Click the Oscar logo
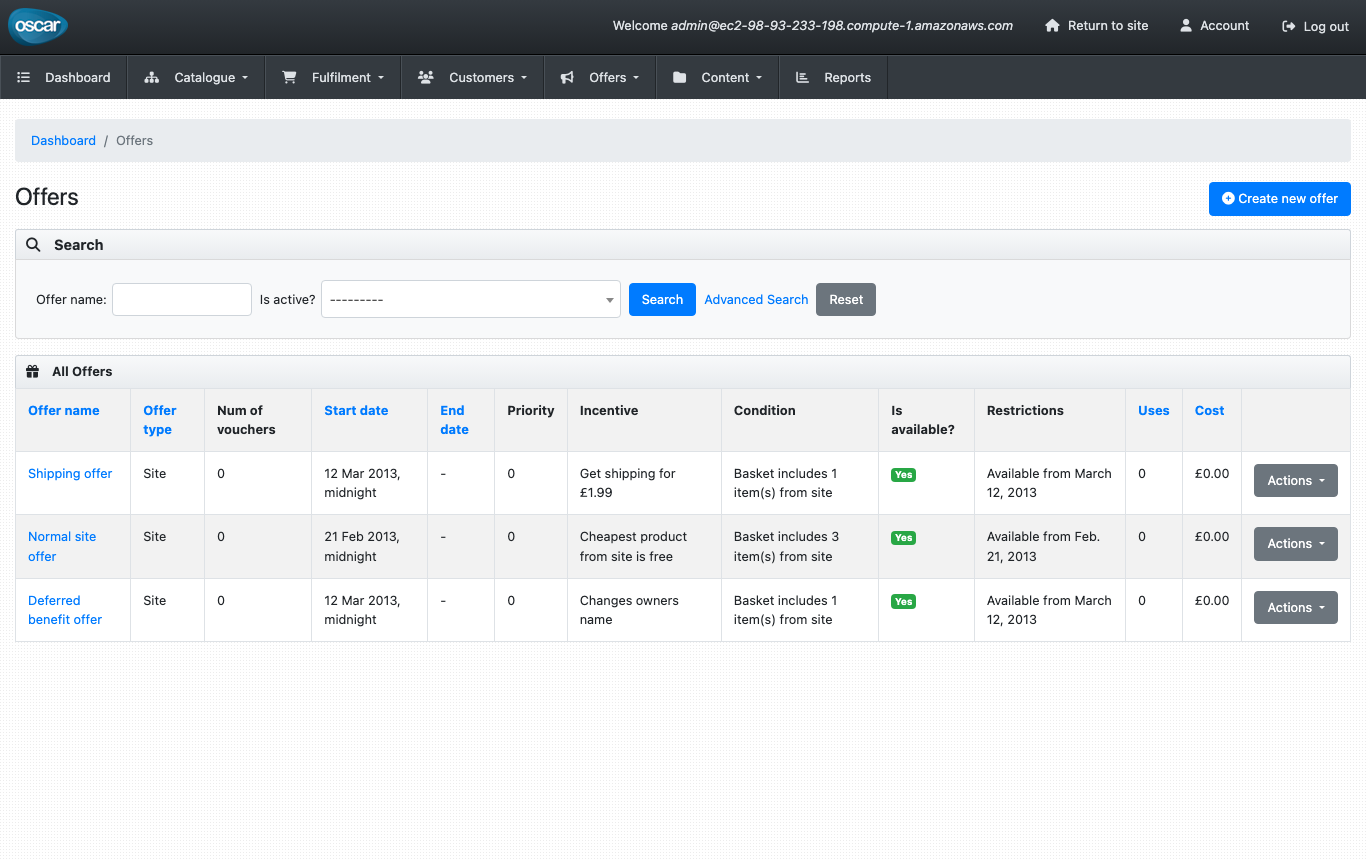 click(38, 26)
